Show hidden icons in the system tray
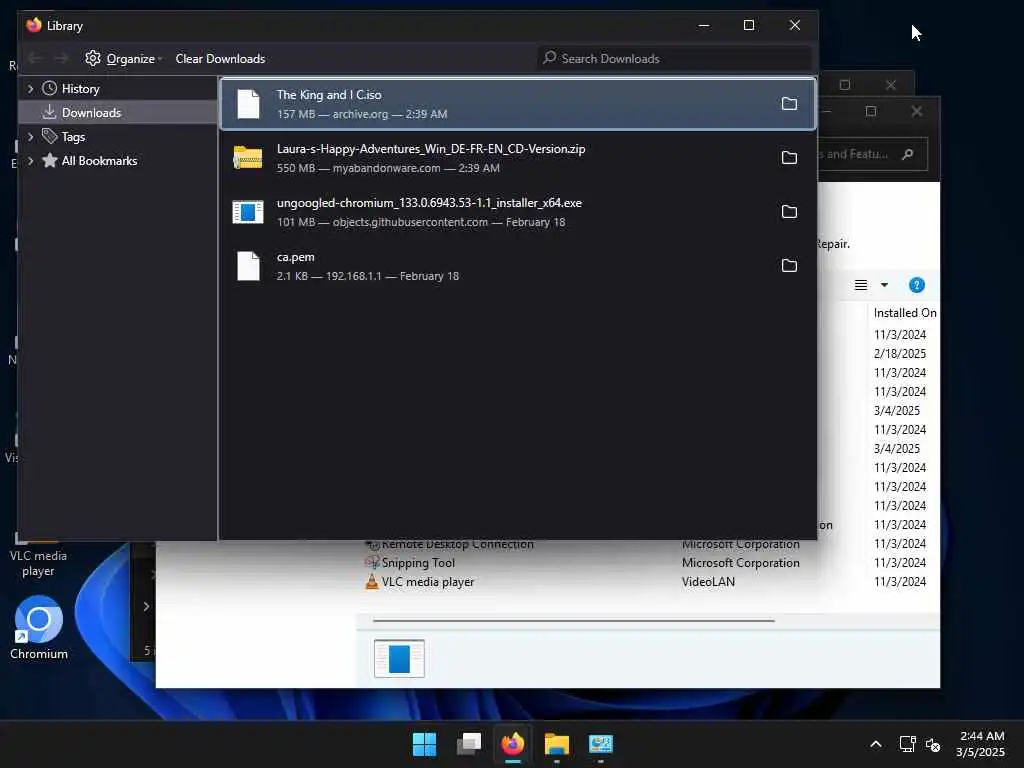 [x=876, y=744]
